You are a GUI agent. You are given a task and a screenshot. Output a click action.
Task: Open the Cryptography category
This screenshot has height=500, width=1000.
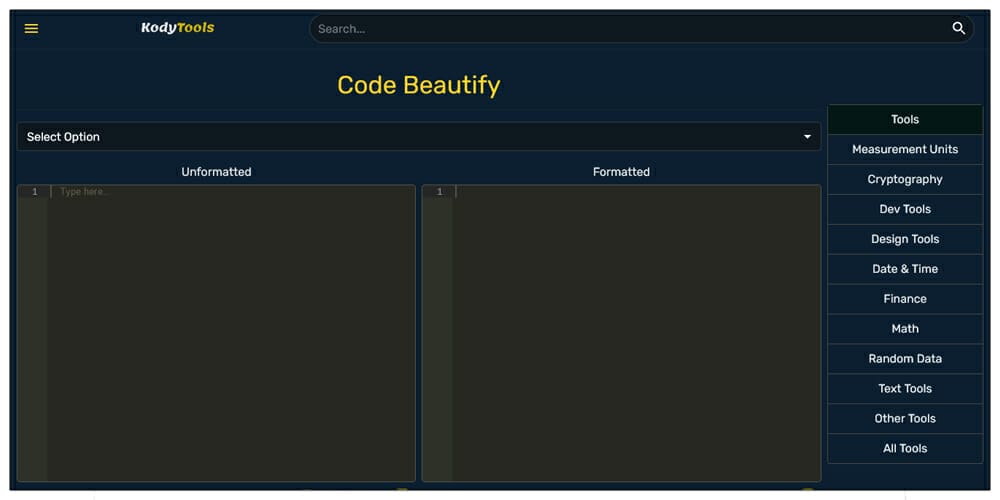tap(905, 179)
